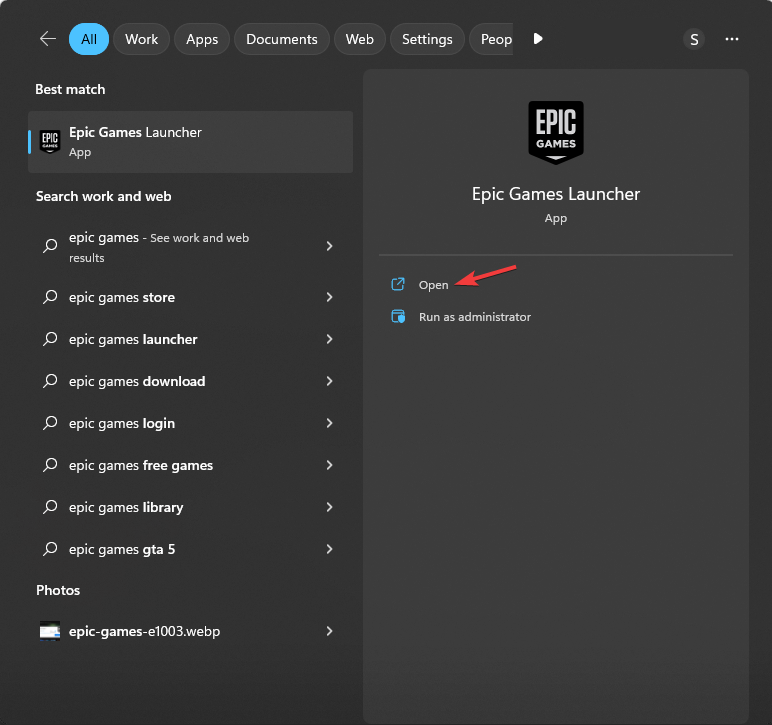772x725 pixels.
Task: Select 'epic games login' suggestion
Action: [191, 423]
